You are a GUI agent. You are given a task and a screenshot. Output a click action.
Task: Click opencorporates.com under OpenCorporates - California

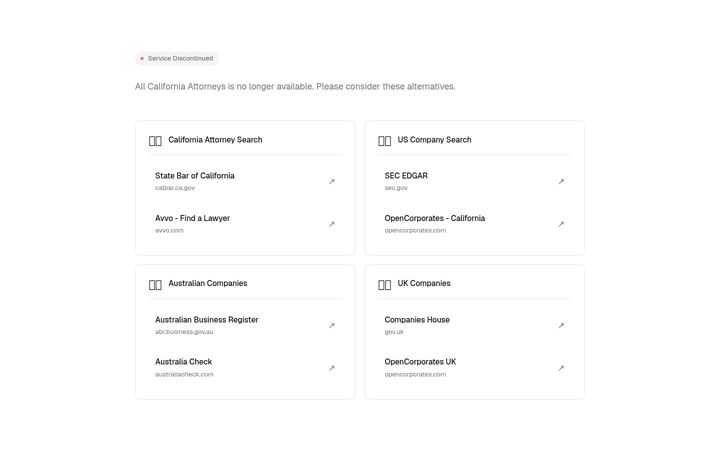coord(415,231)
